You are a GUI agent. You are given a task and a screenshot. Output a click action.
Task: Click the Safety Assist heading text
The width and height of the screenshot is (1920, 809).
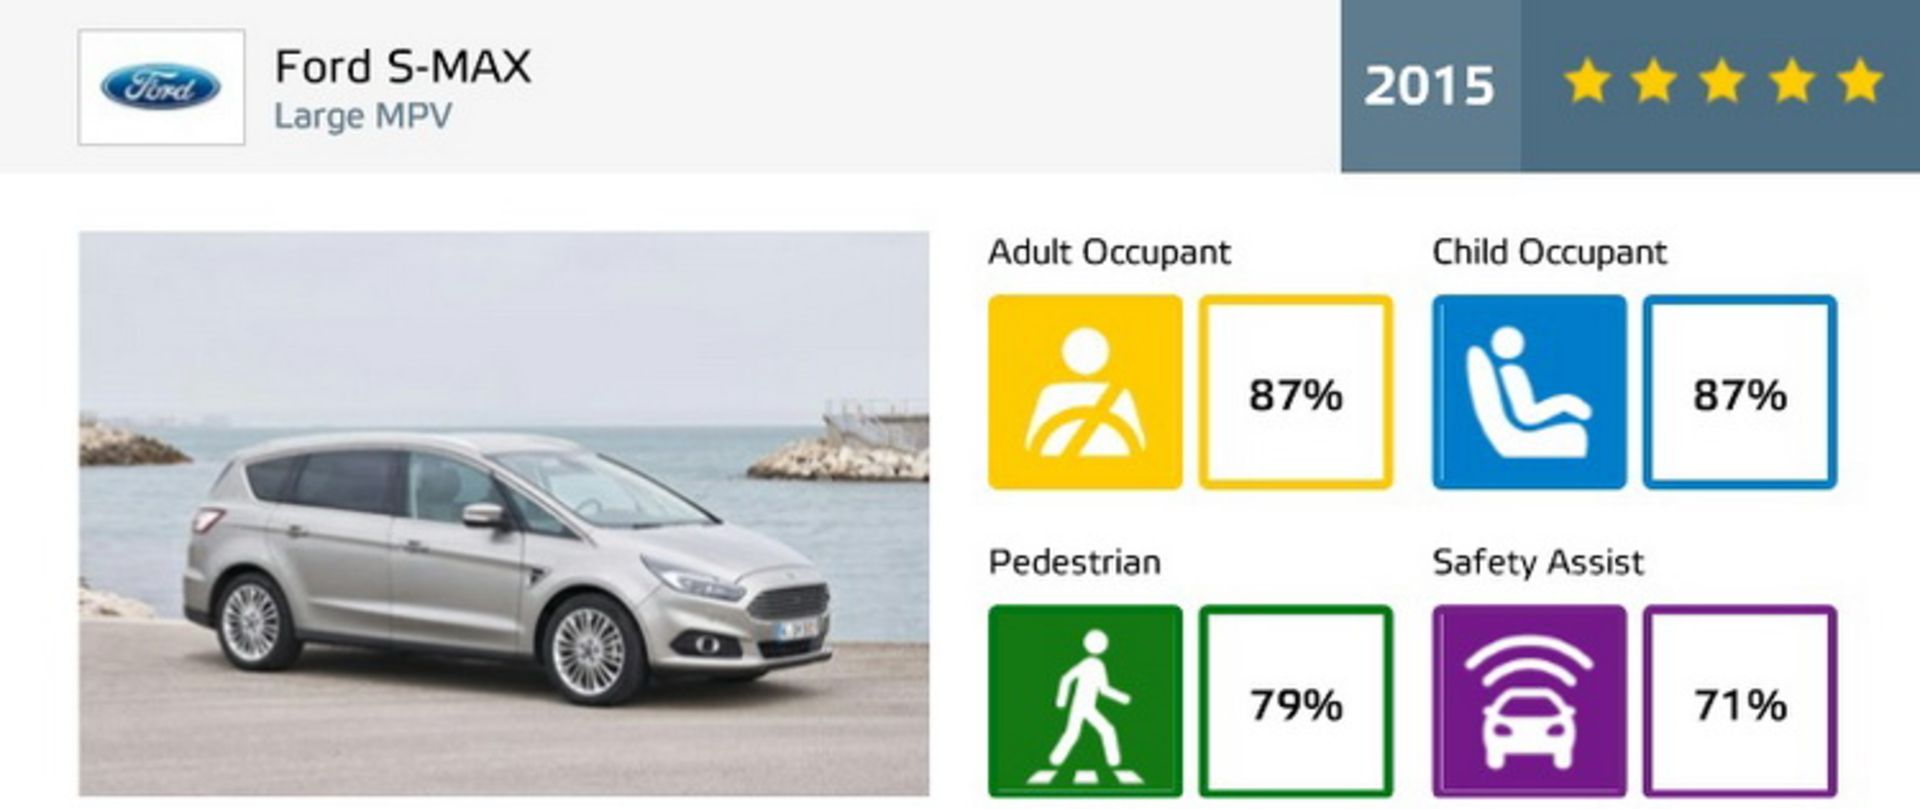(1538, 562)
